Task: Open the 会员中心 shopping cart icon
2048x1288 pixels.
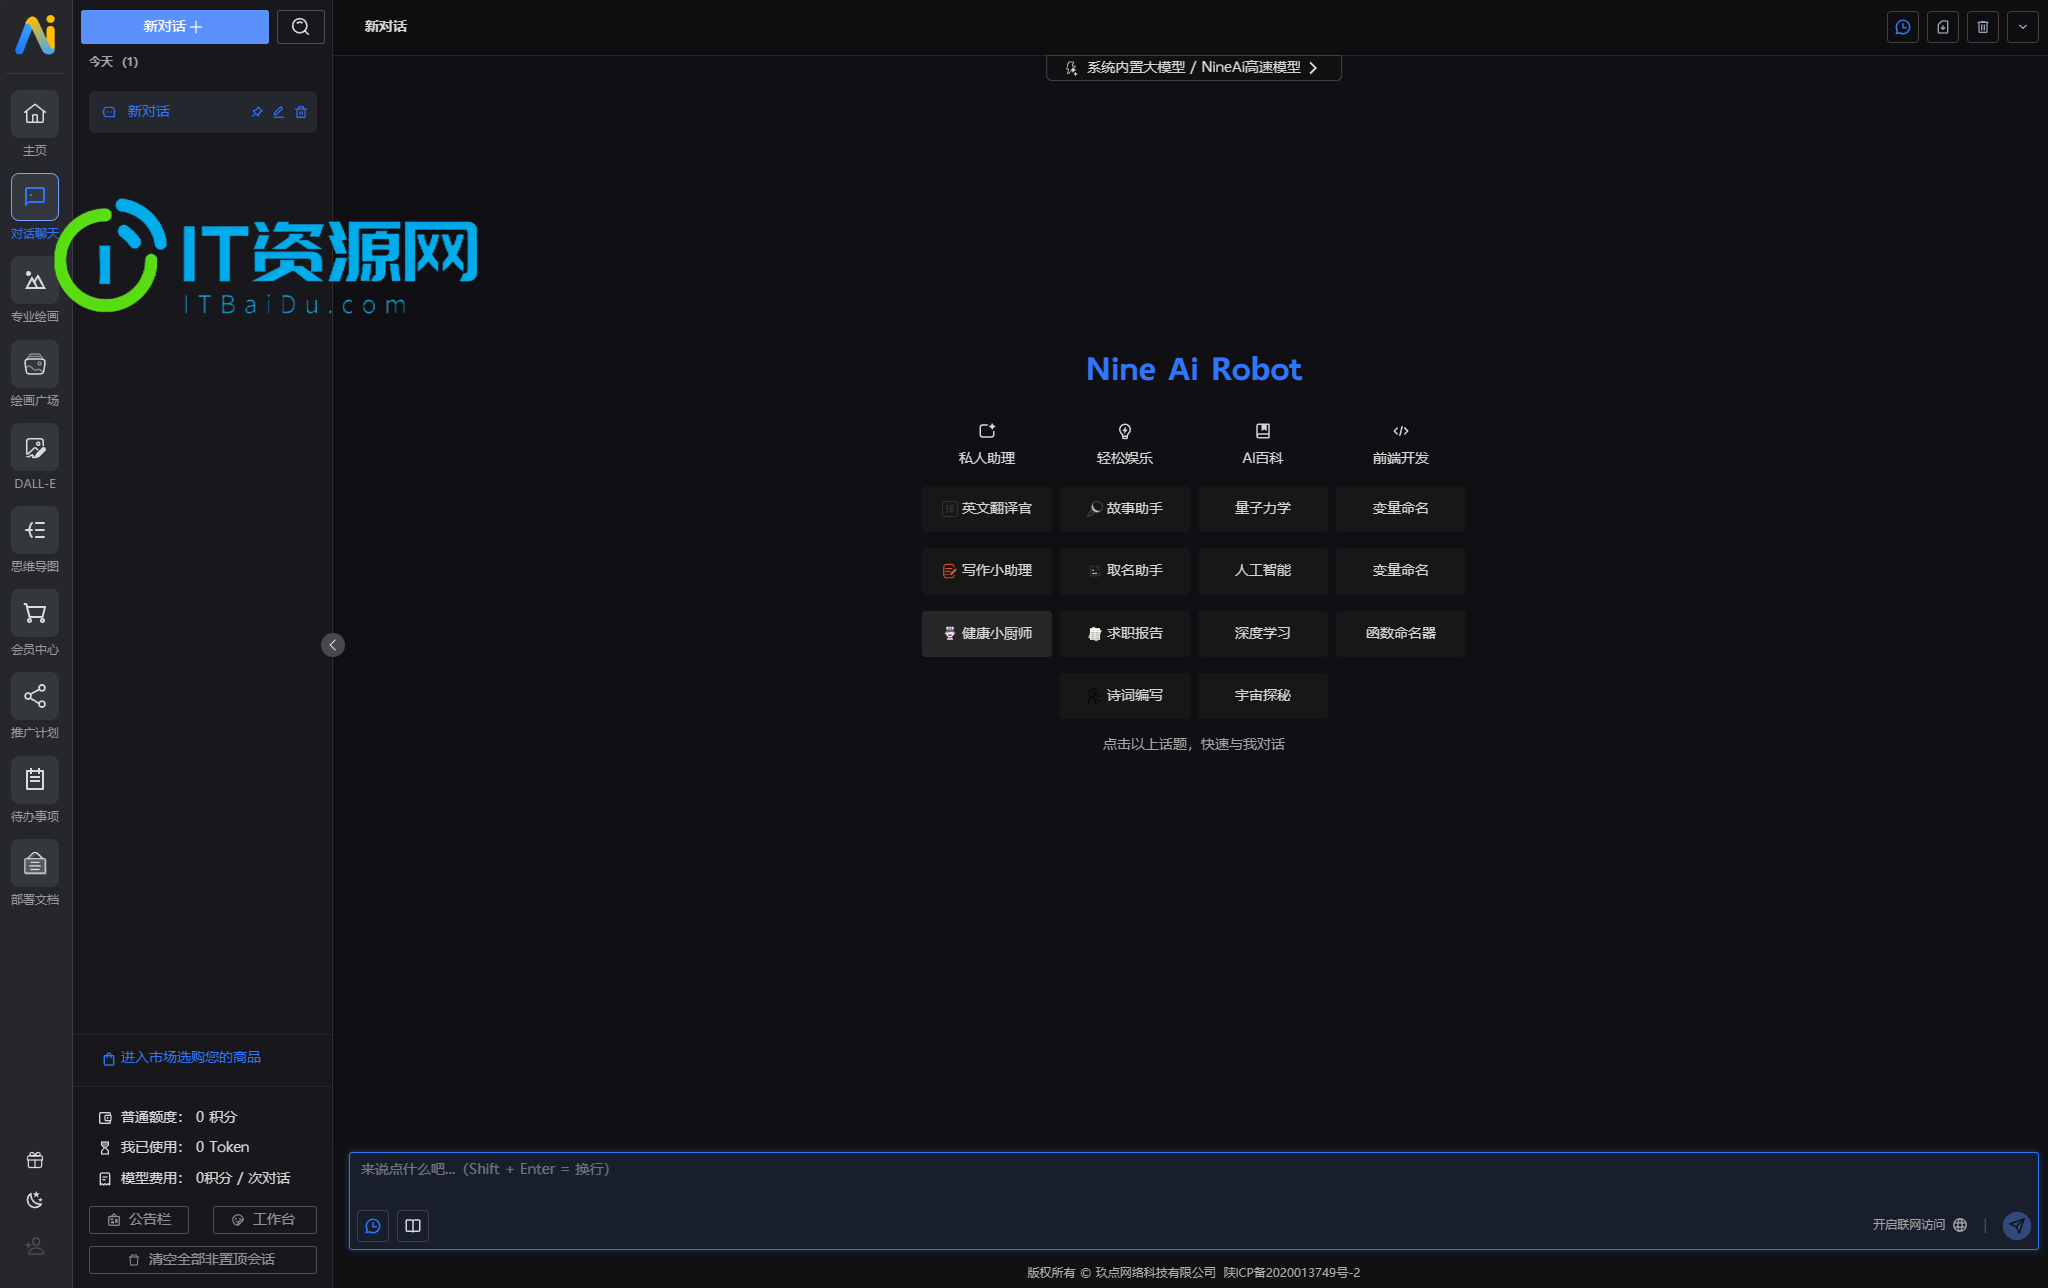Action: 35,613
